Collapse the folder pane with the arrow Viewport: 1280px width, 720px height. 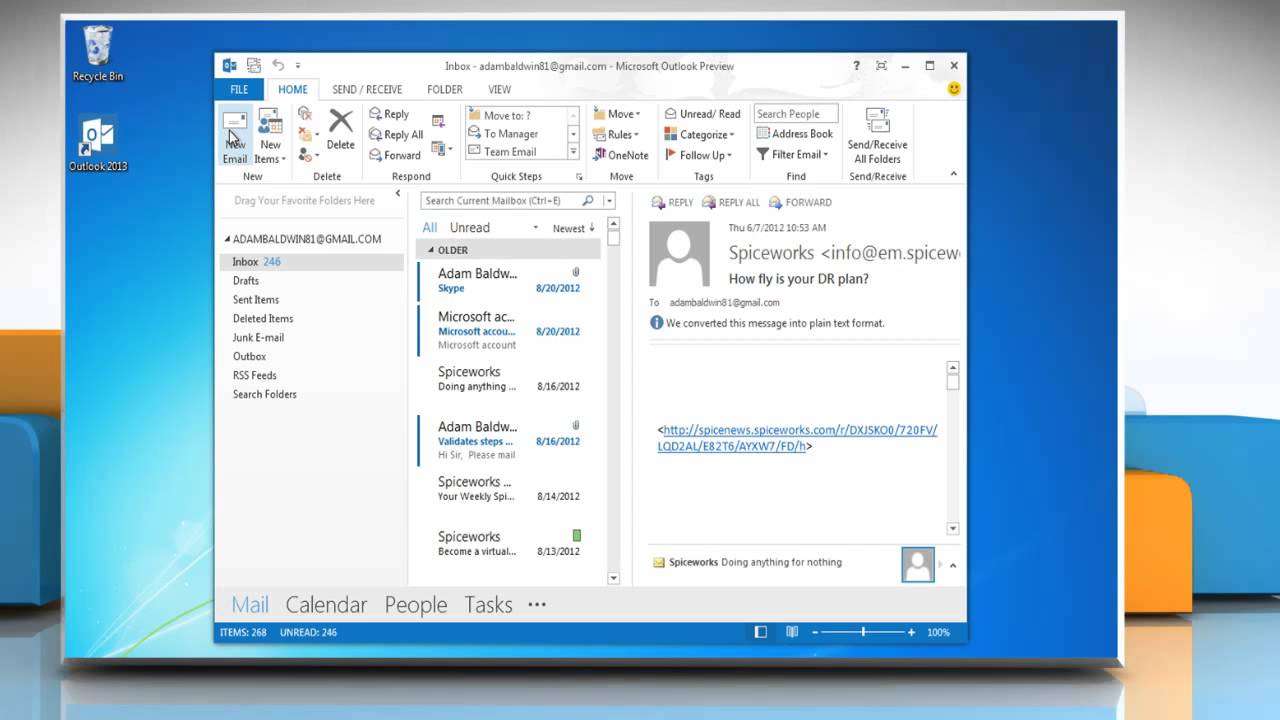(397, 194)
